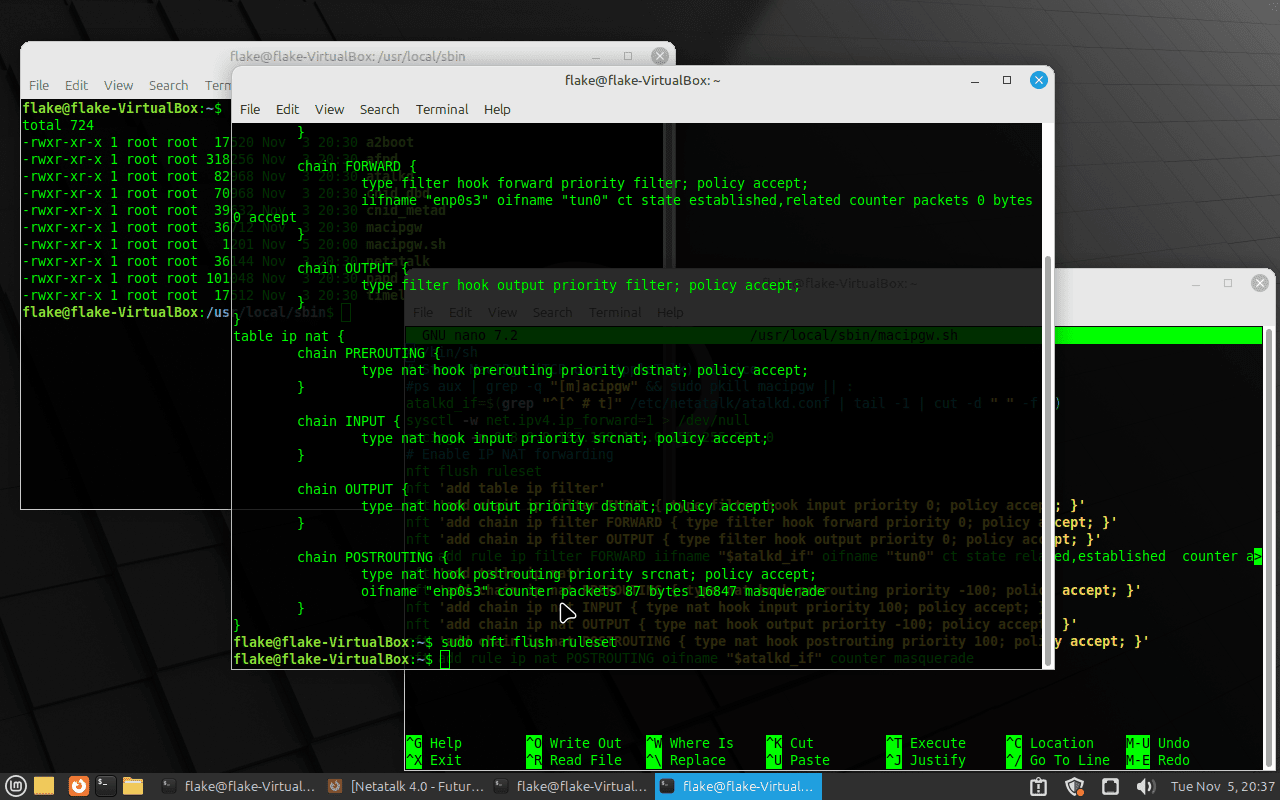Open Edit menu of the front terminal
Viewport: 1280px width, 800px height.
[x=287, y=109]
